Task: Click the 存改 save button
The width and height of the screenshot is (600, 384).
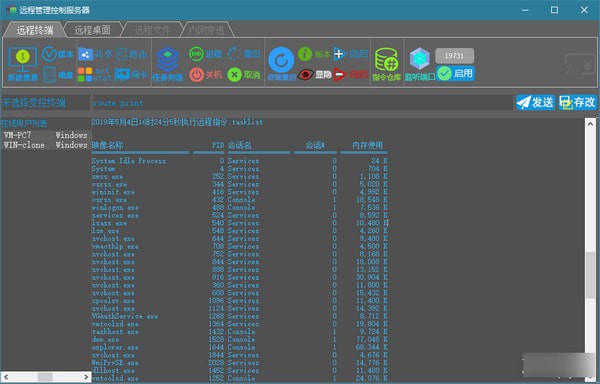Action: 577,103
